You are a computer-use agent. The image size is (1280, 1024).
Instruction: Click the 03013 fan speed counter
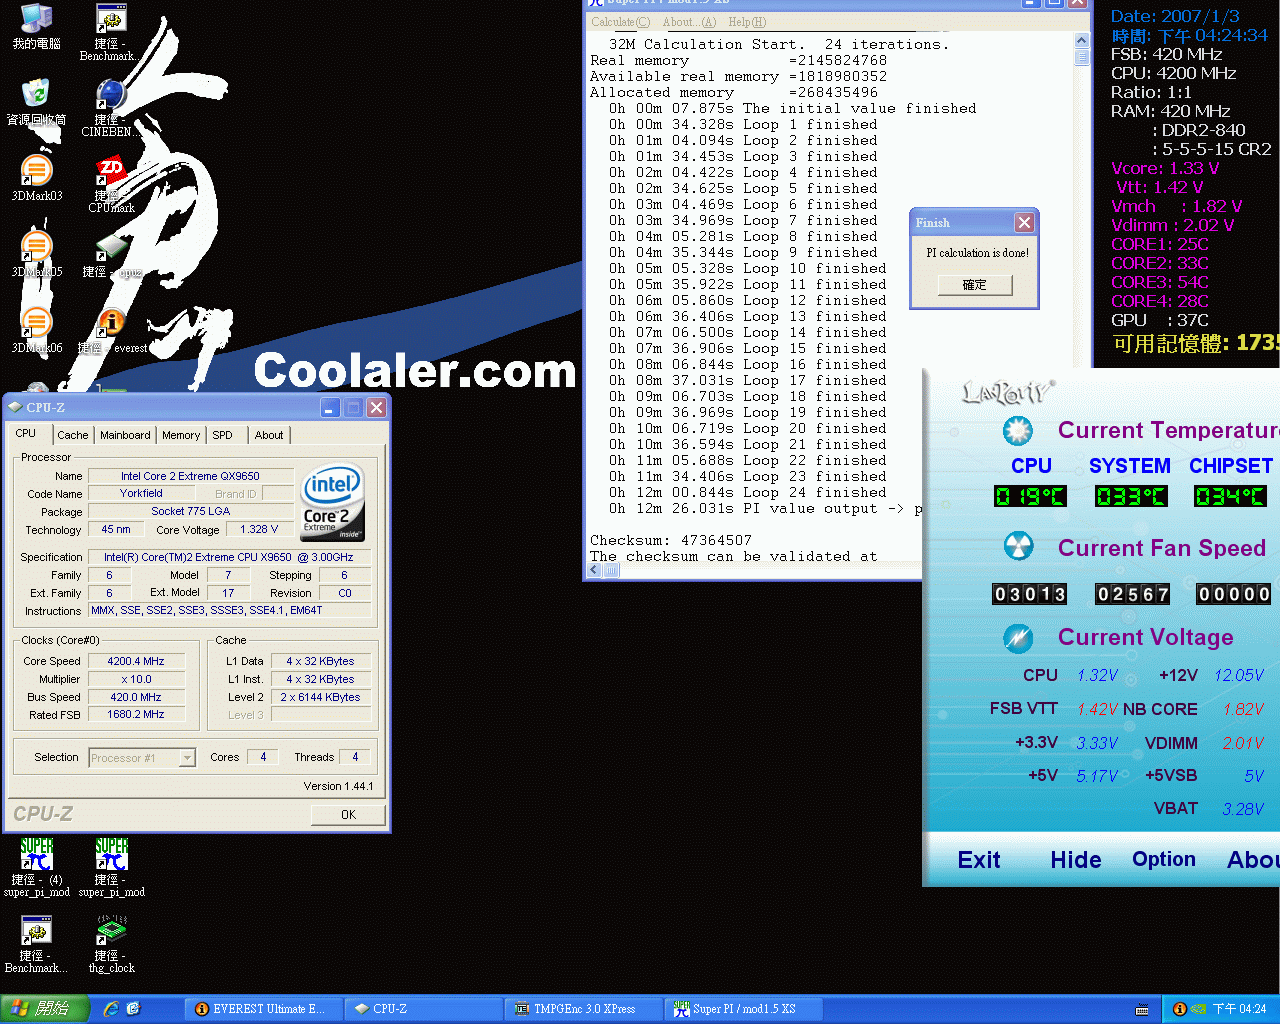(1029, 594)
